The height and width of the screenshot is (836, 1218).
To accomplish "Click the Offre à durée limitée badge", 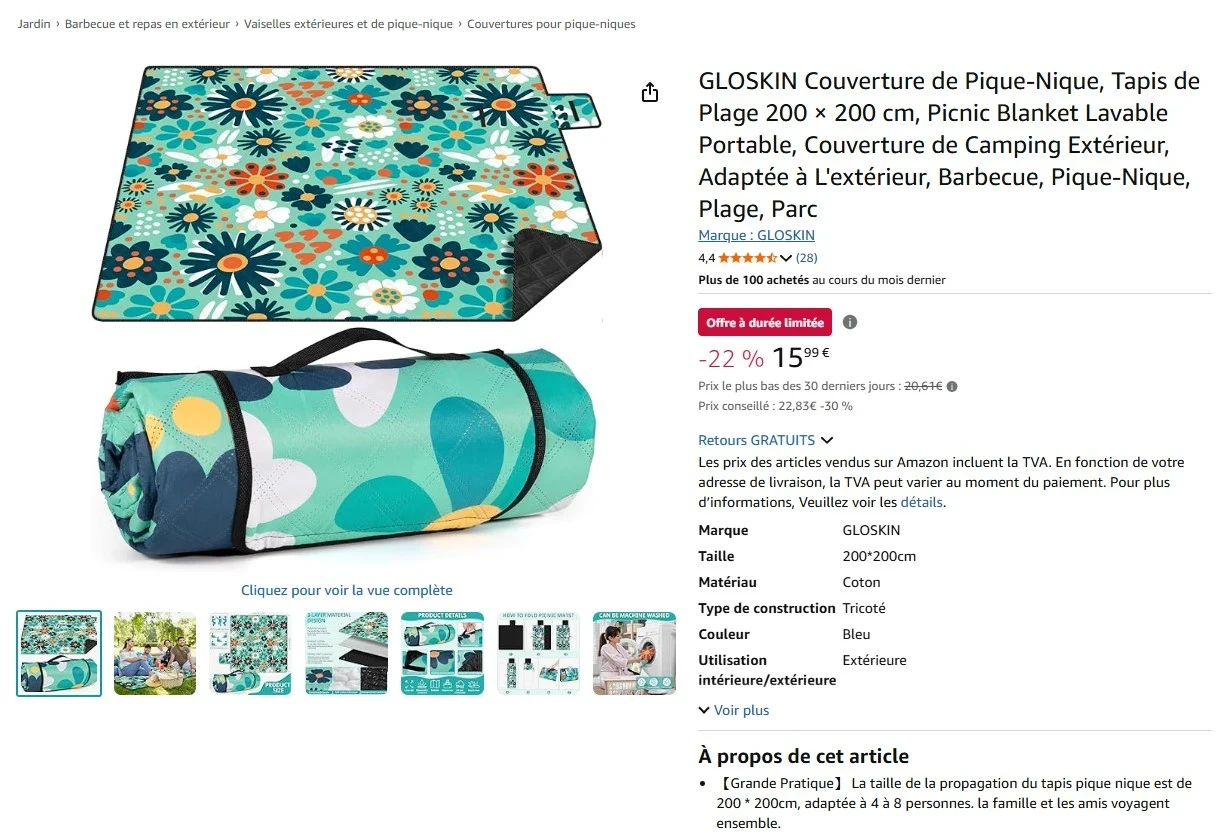I will (x=764, y=321).
